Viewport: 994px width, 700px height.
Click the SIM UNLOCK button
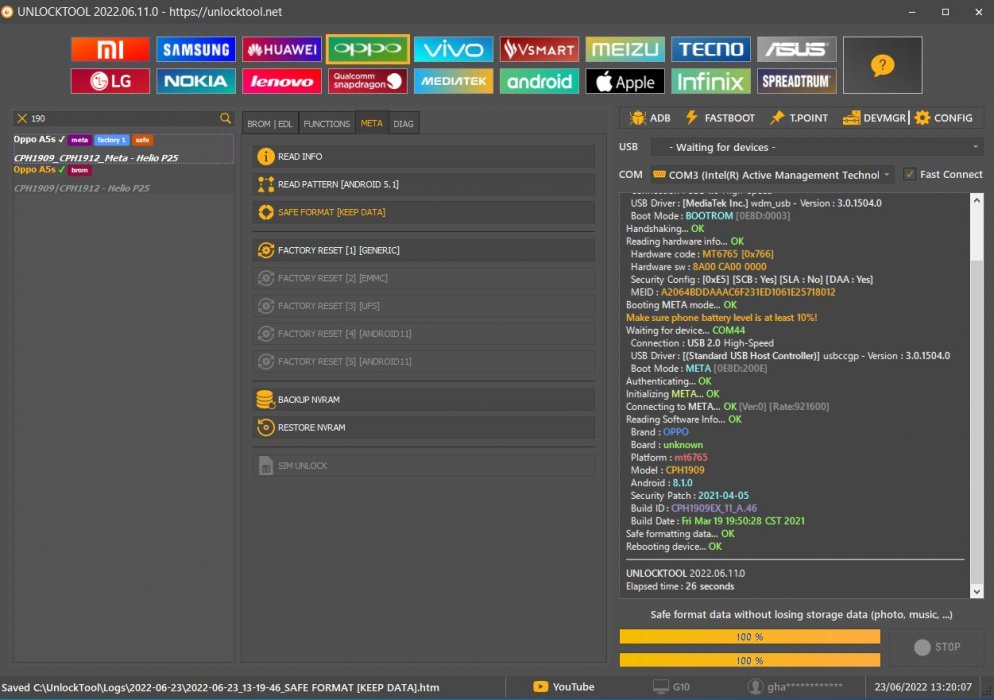pos(423,465)
